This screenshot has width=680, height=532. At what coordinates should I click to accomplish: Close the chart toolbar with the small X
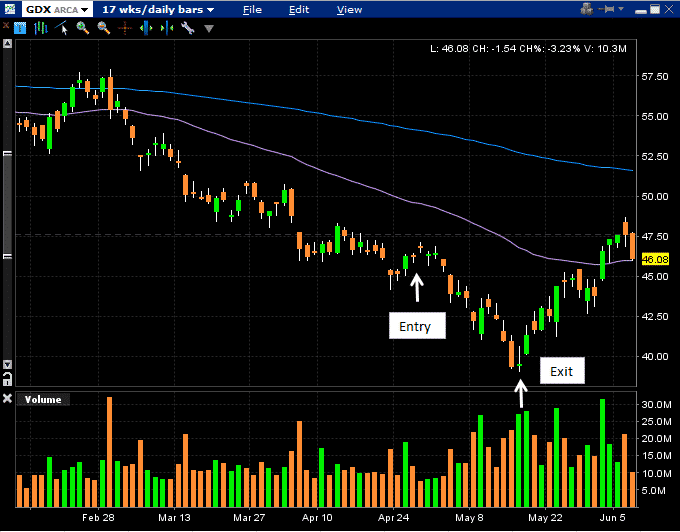coord(6,25)
